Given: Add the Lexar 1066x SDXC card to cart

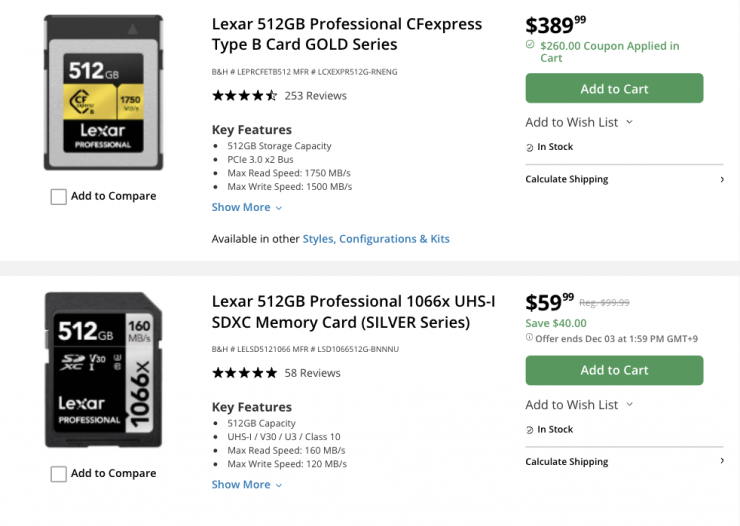Looking at the screenshot, I should pos(614,370).
